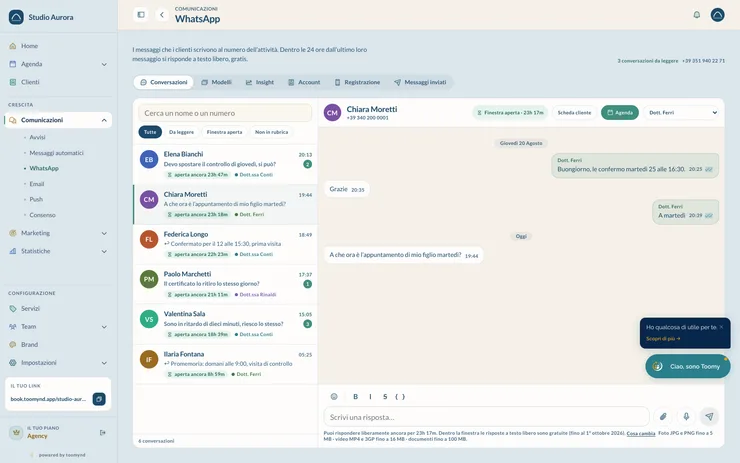Open notifications bell icon
This screenshot has width=740, height=463.
pos(697,15)
